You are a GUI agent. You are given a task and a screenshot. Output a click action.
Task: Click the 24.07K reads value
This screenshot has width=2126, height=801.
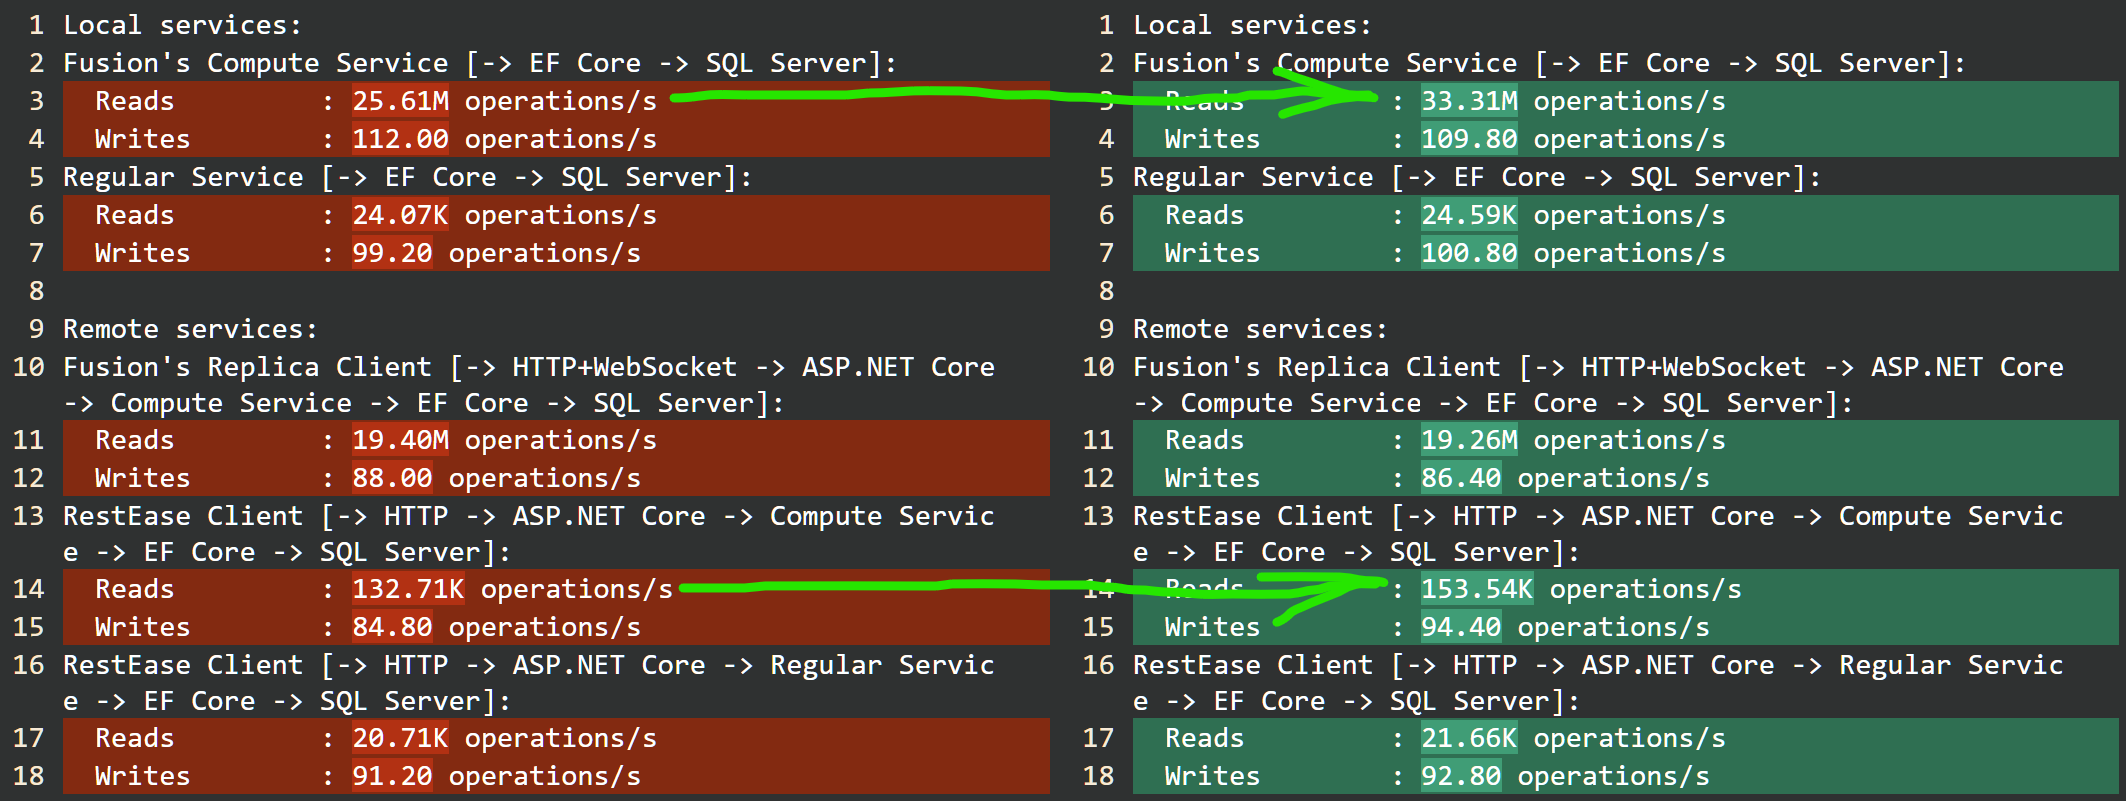click(x=400, y=215)
